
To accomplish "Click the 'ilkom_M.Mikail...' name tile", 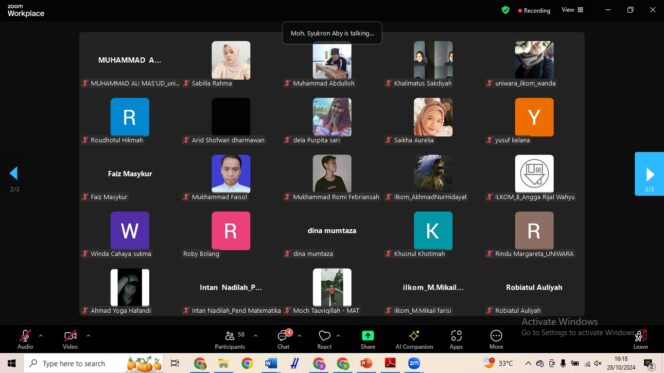I will click(433, 287).
